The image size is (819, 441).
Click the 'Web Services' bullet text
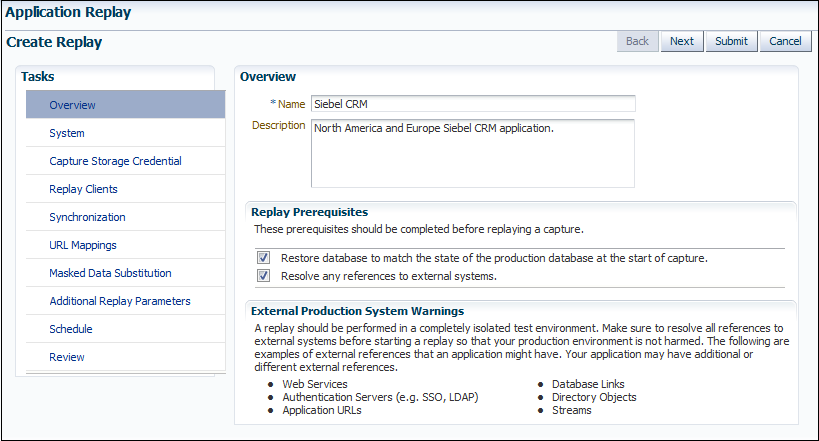315,384
